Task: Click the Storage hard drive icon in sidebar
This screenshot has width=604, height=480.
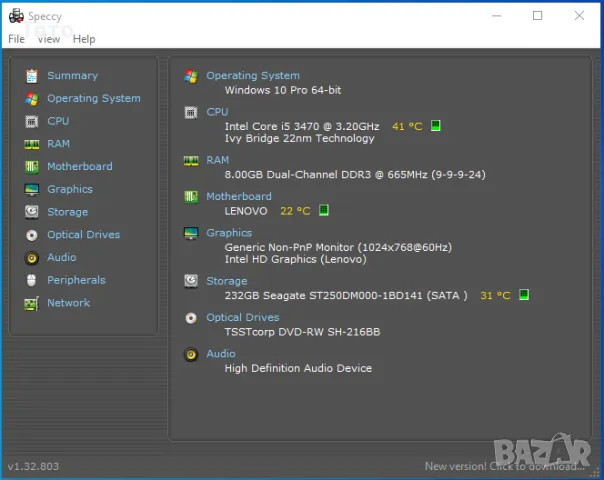Action: click(32, 212)
